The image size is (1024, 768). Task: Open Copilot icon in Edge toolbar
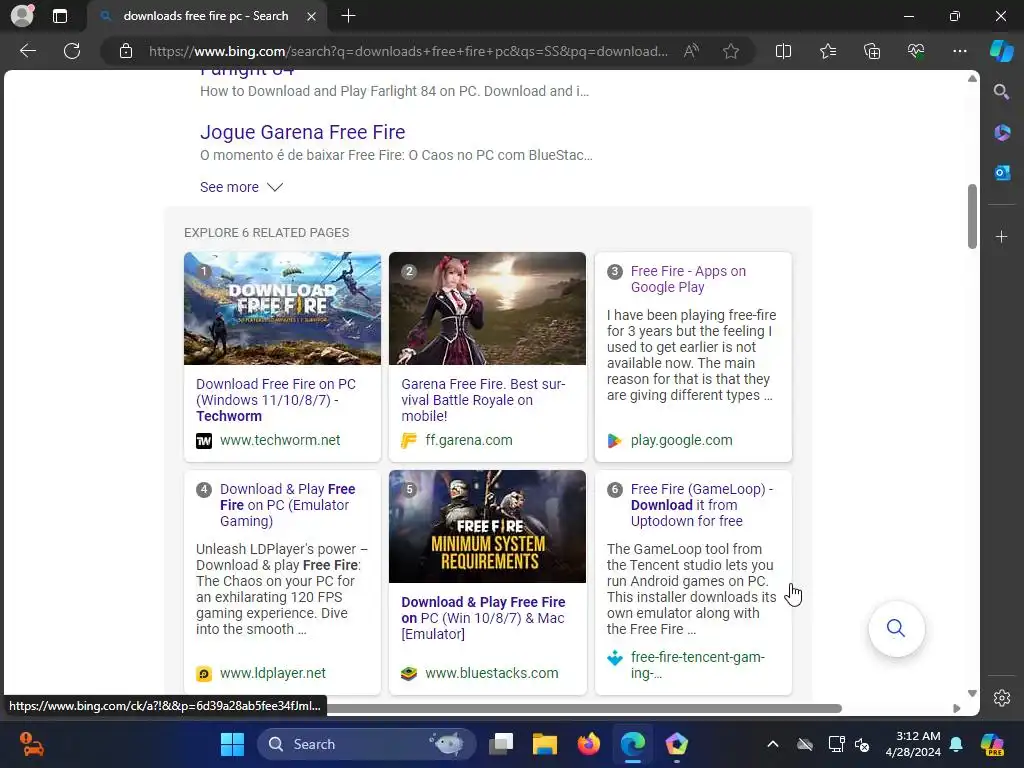[1001, 51]
